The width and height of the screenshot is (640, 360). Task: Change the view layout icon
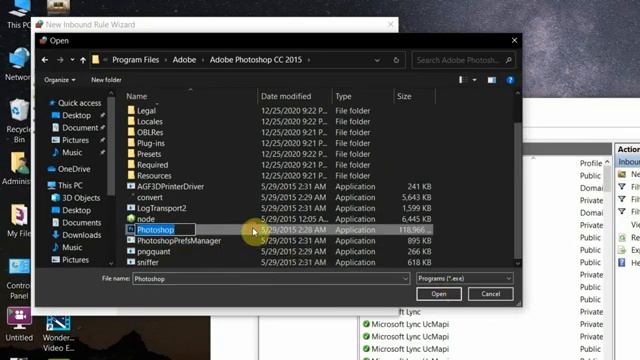click(463, 80)
